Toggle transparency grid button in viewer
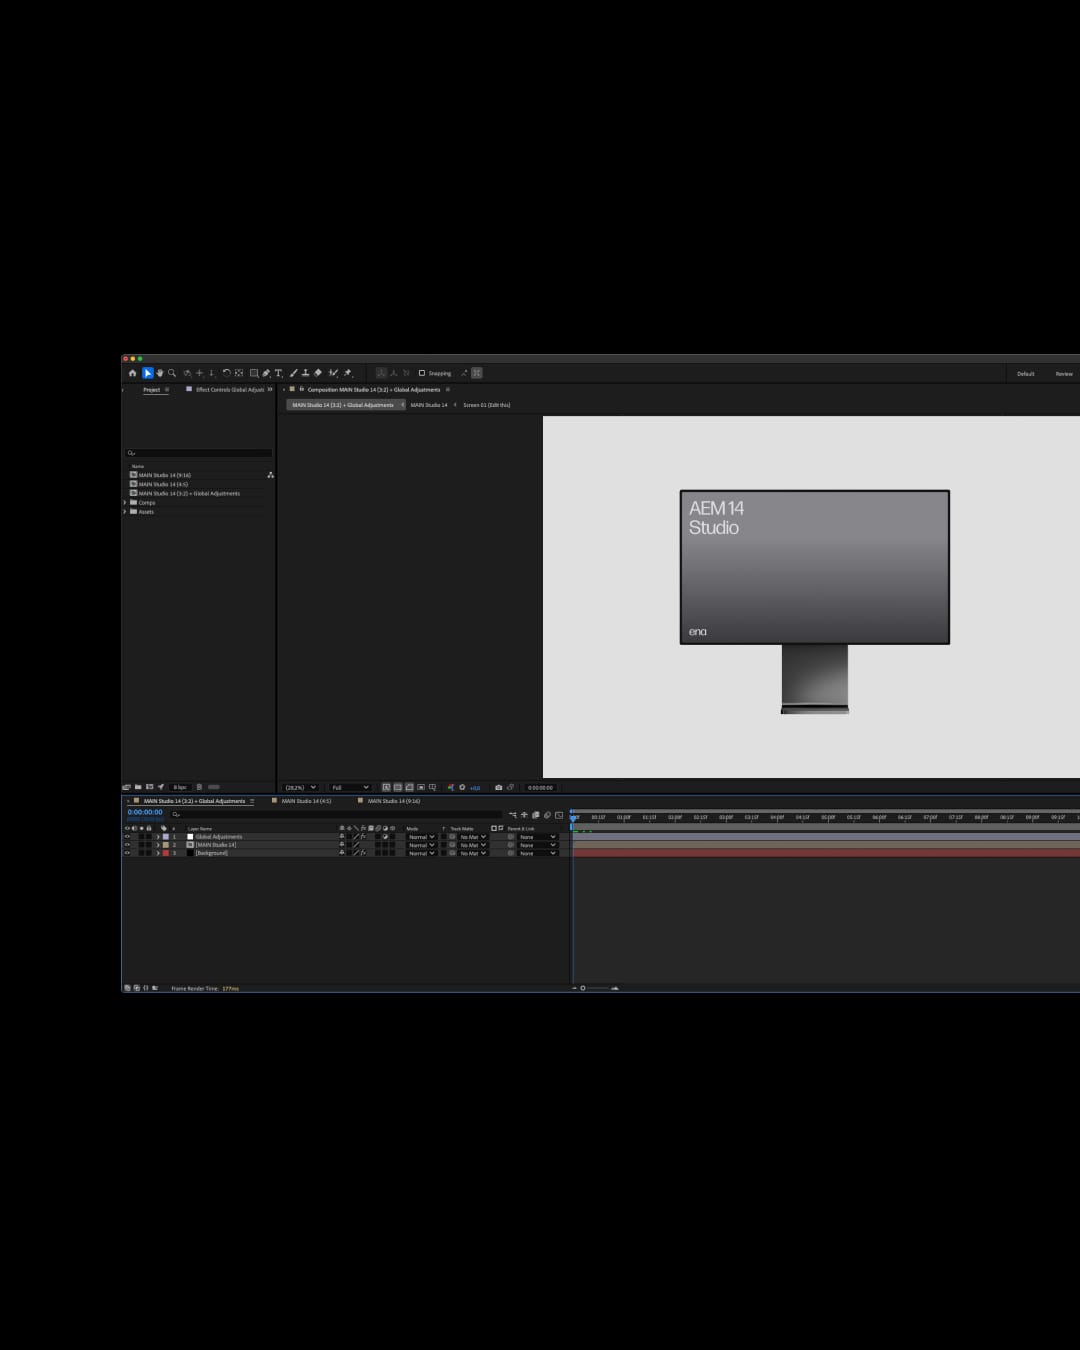This screenshot has height=1350, width=1080. [x=397, y=787]
